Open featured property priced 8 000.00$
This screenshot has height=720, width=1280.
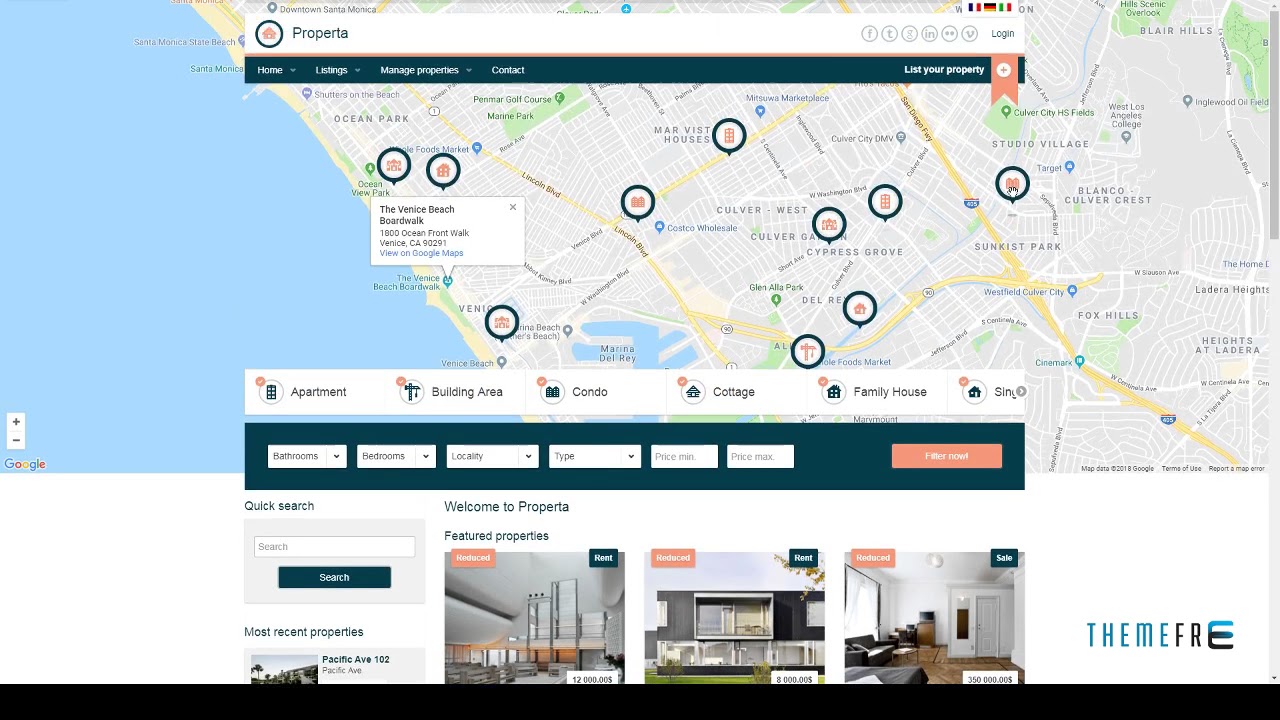coord(734,618)
